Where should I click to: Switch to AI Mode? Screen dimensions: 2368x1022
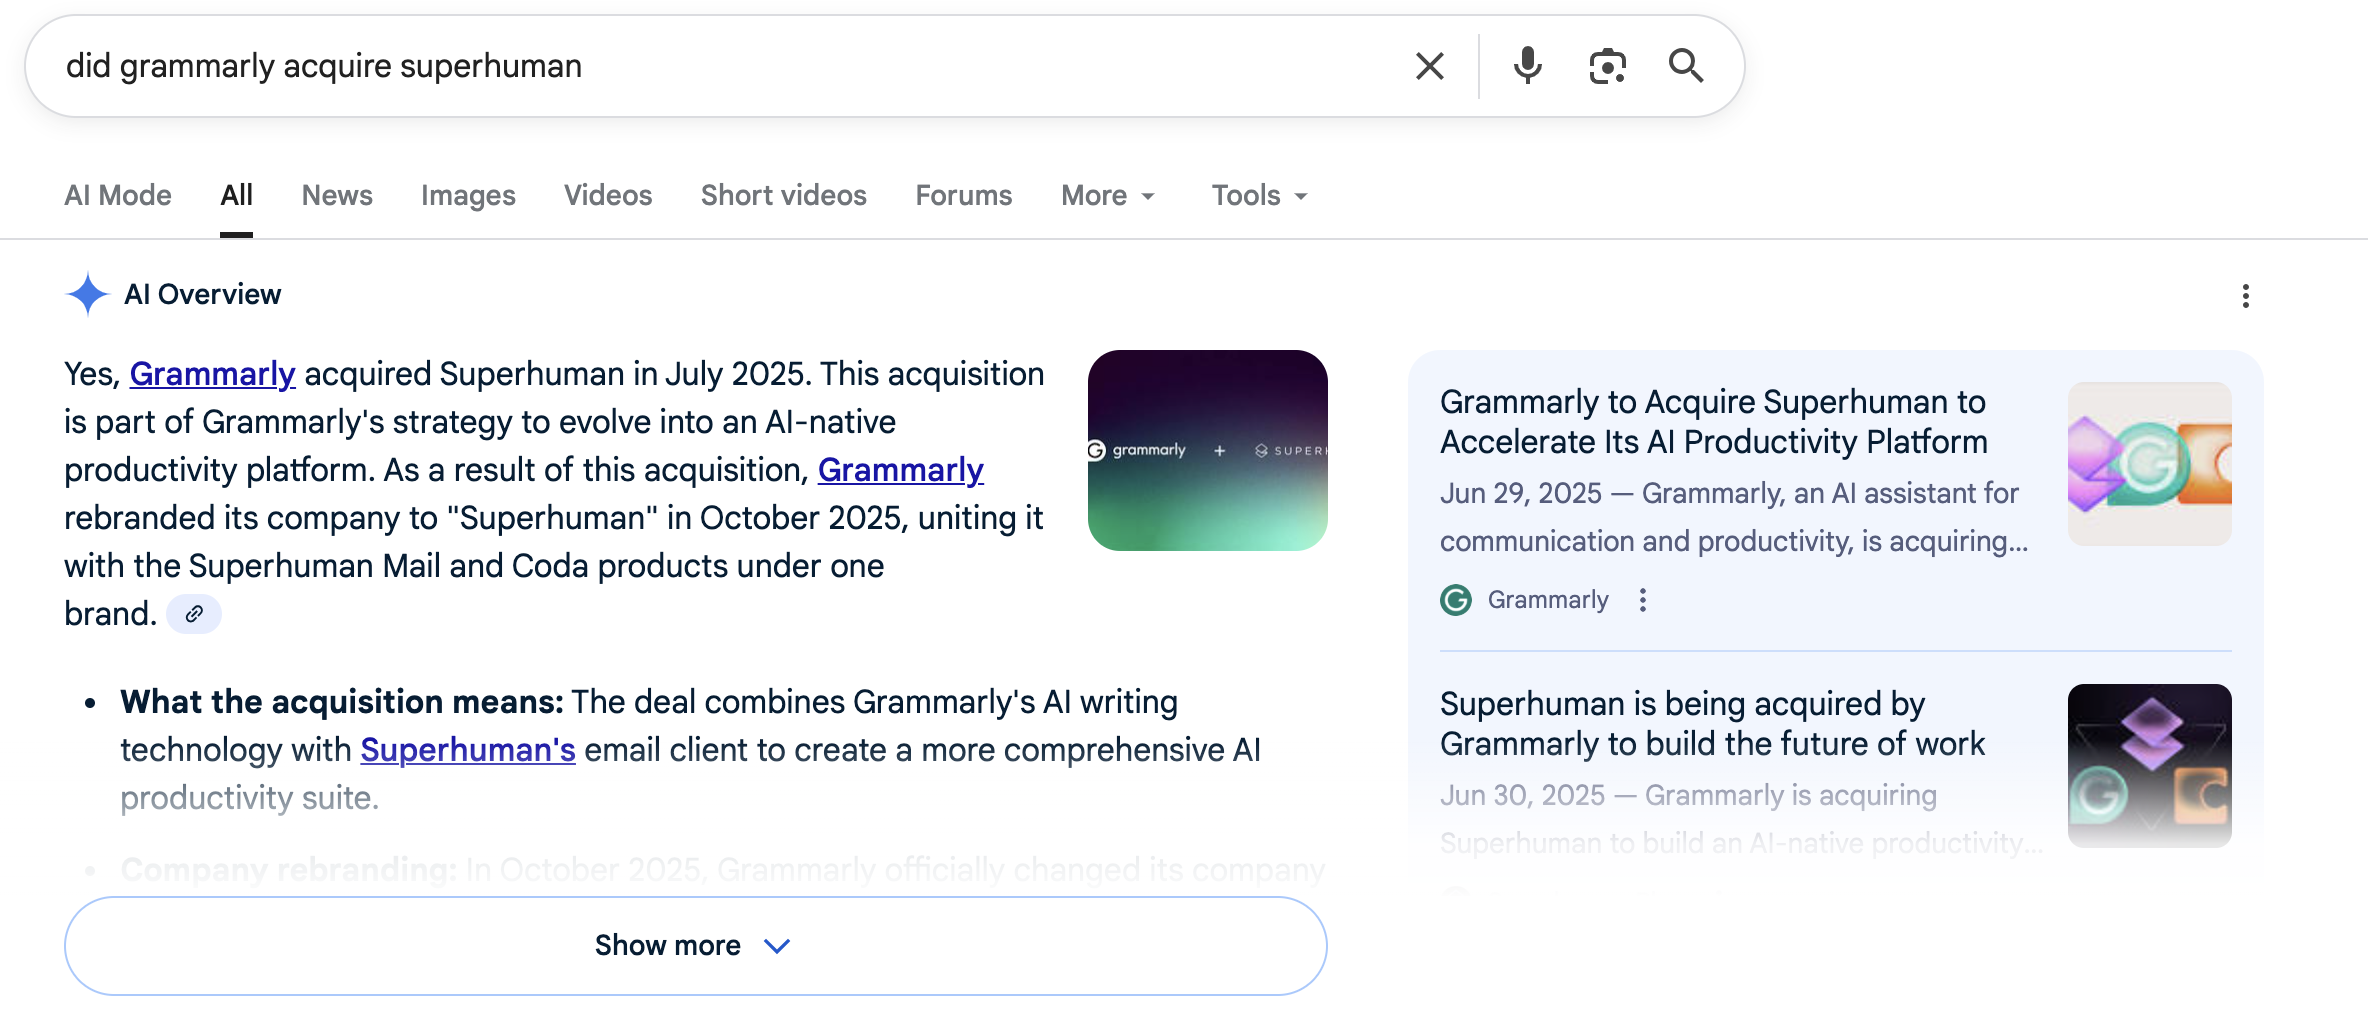coord(118,196)
